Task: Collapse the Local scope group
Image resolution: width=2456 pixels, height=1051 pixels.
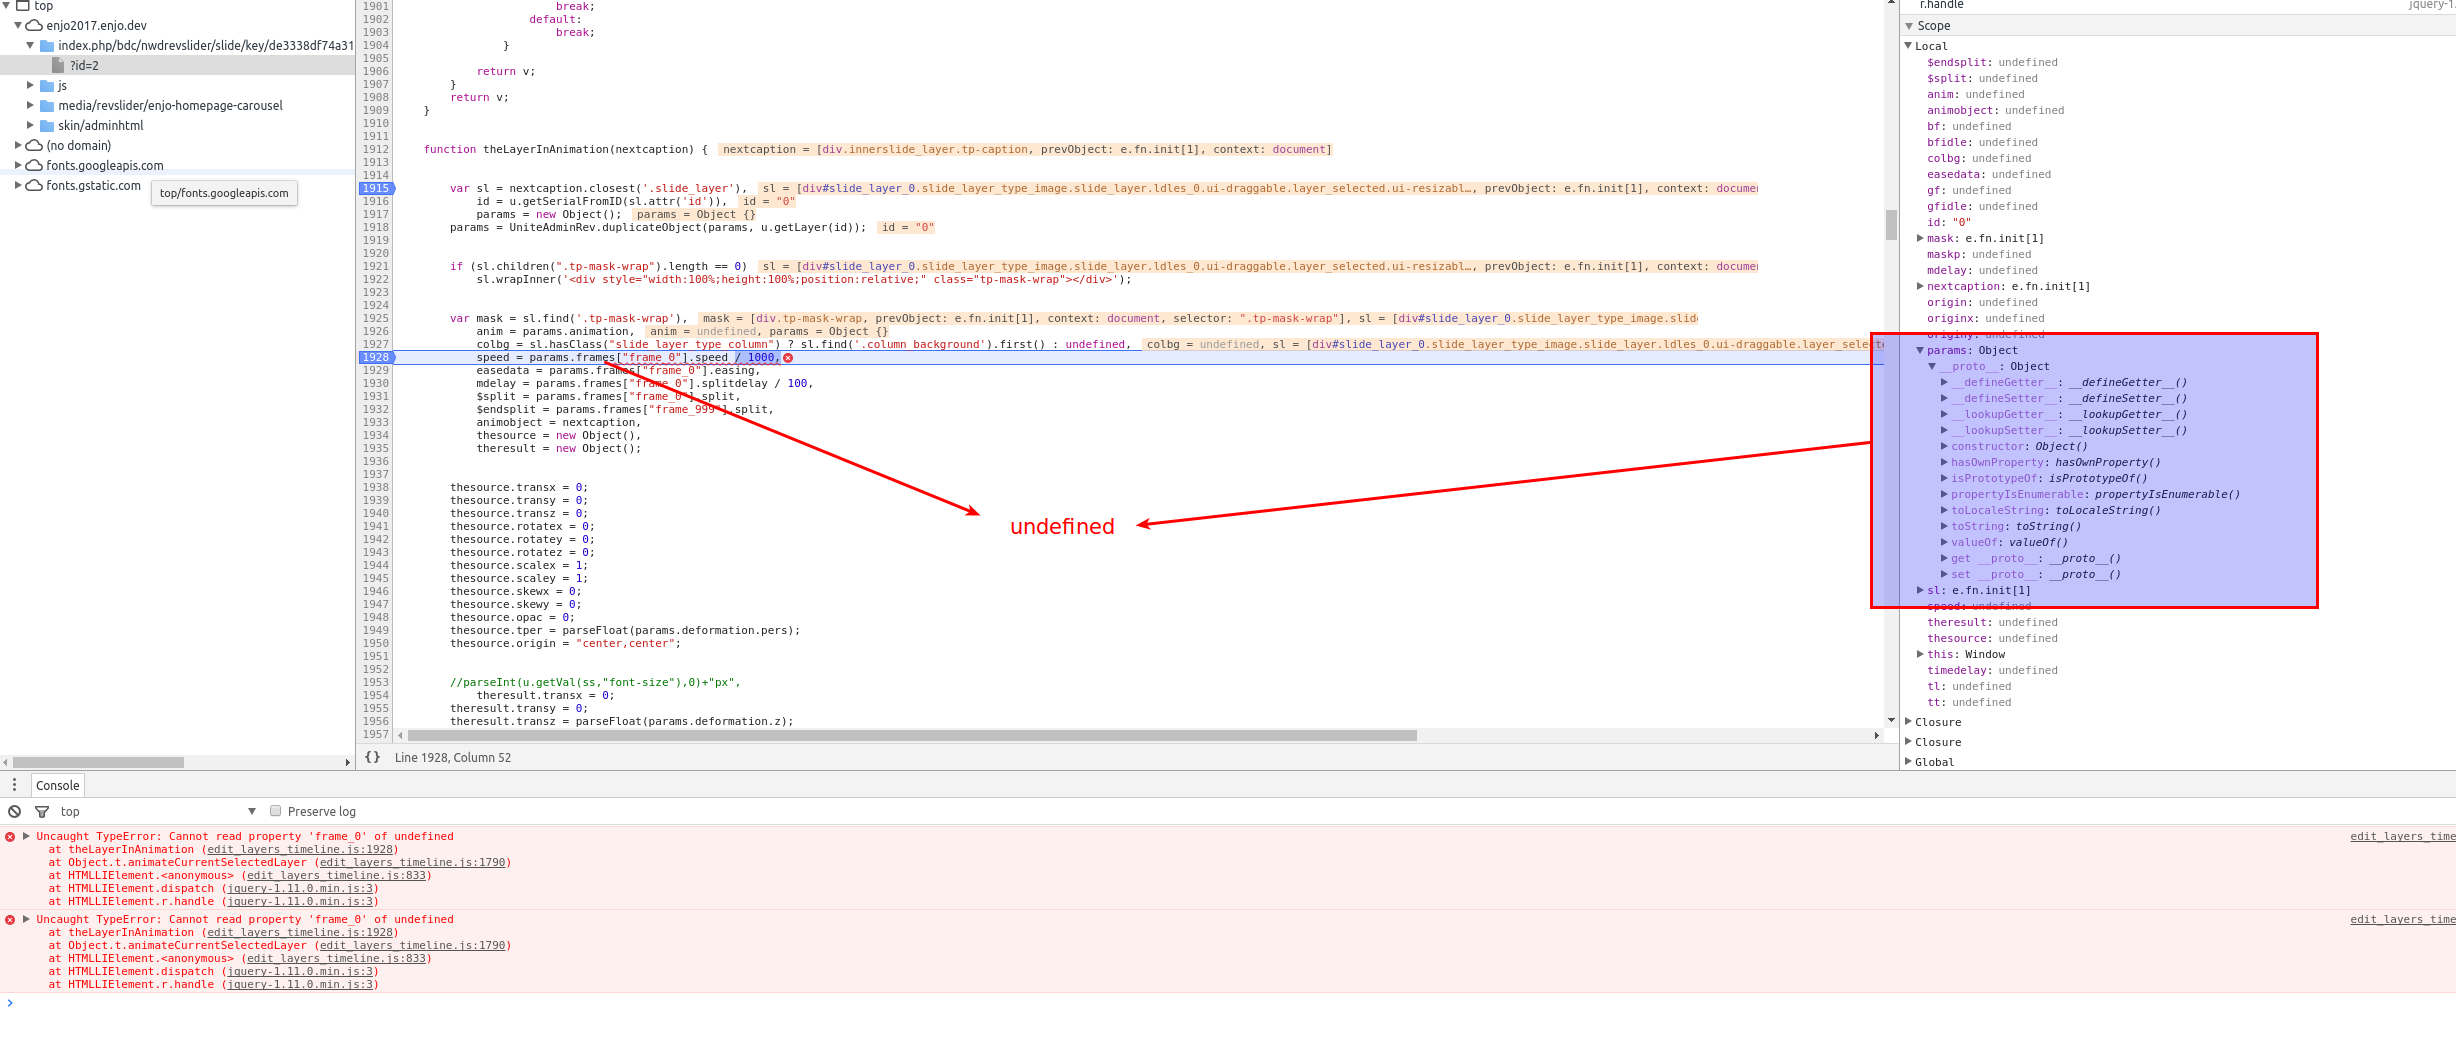Action: pos(1909,45)
